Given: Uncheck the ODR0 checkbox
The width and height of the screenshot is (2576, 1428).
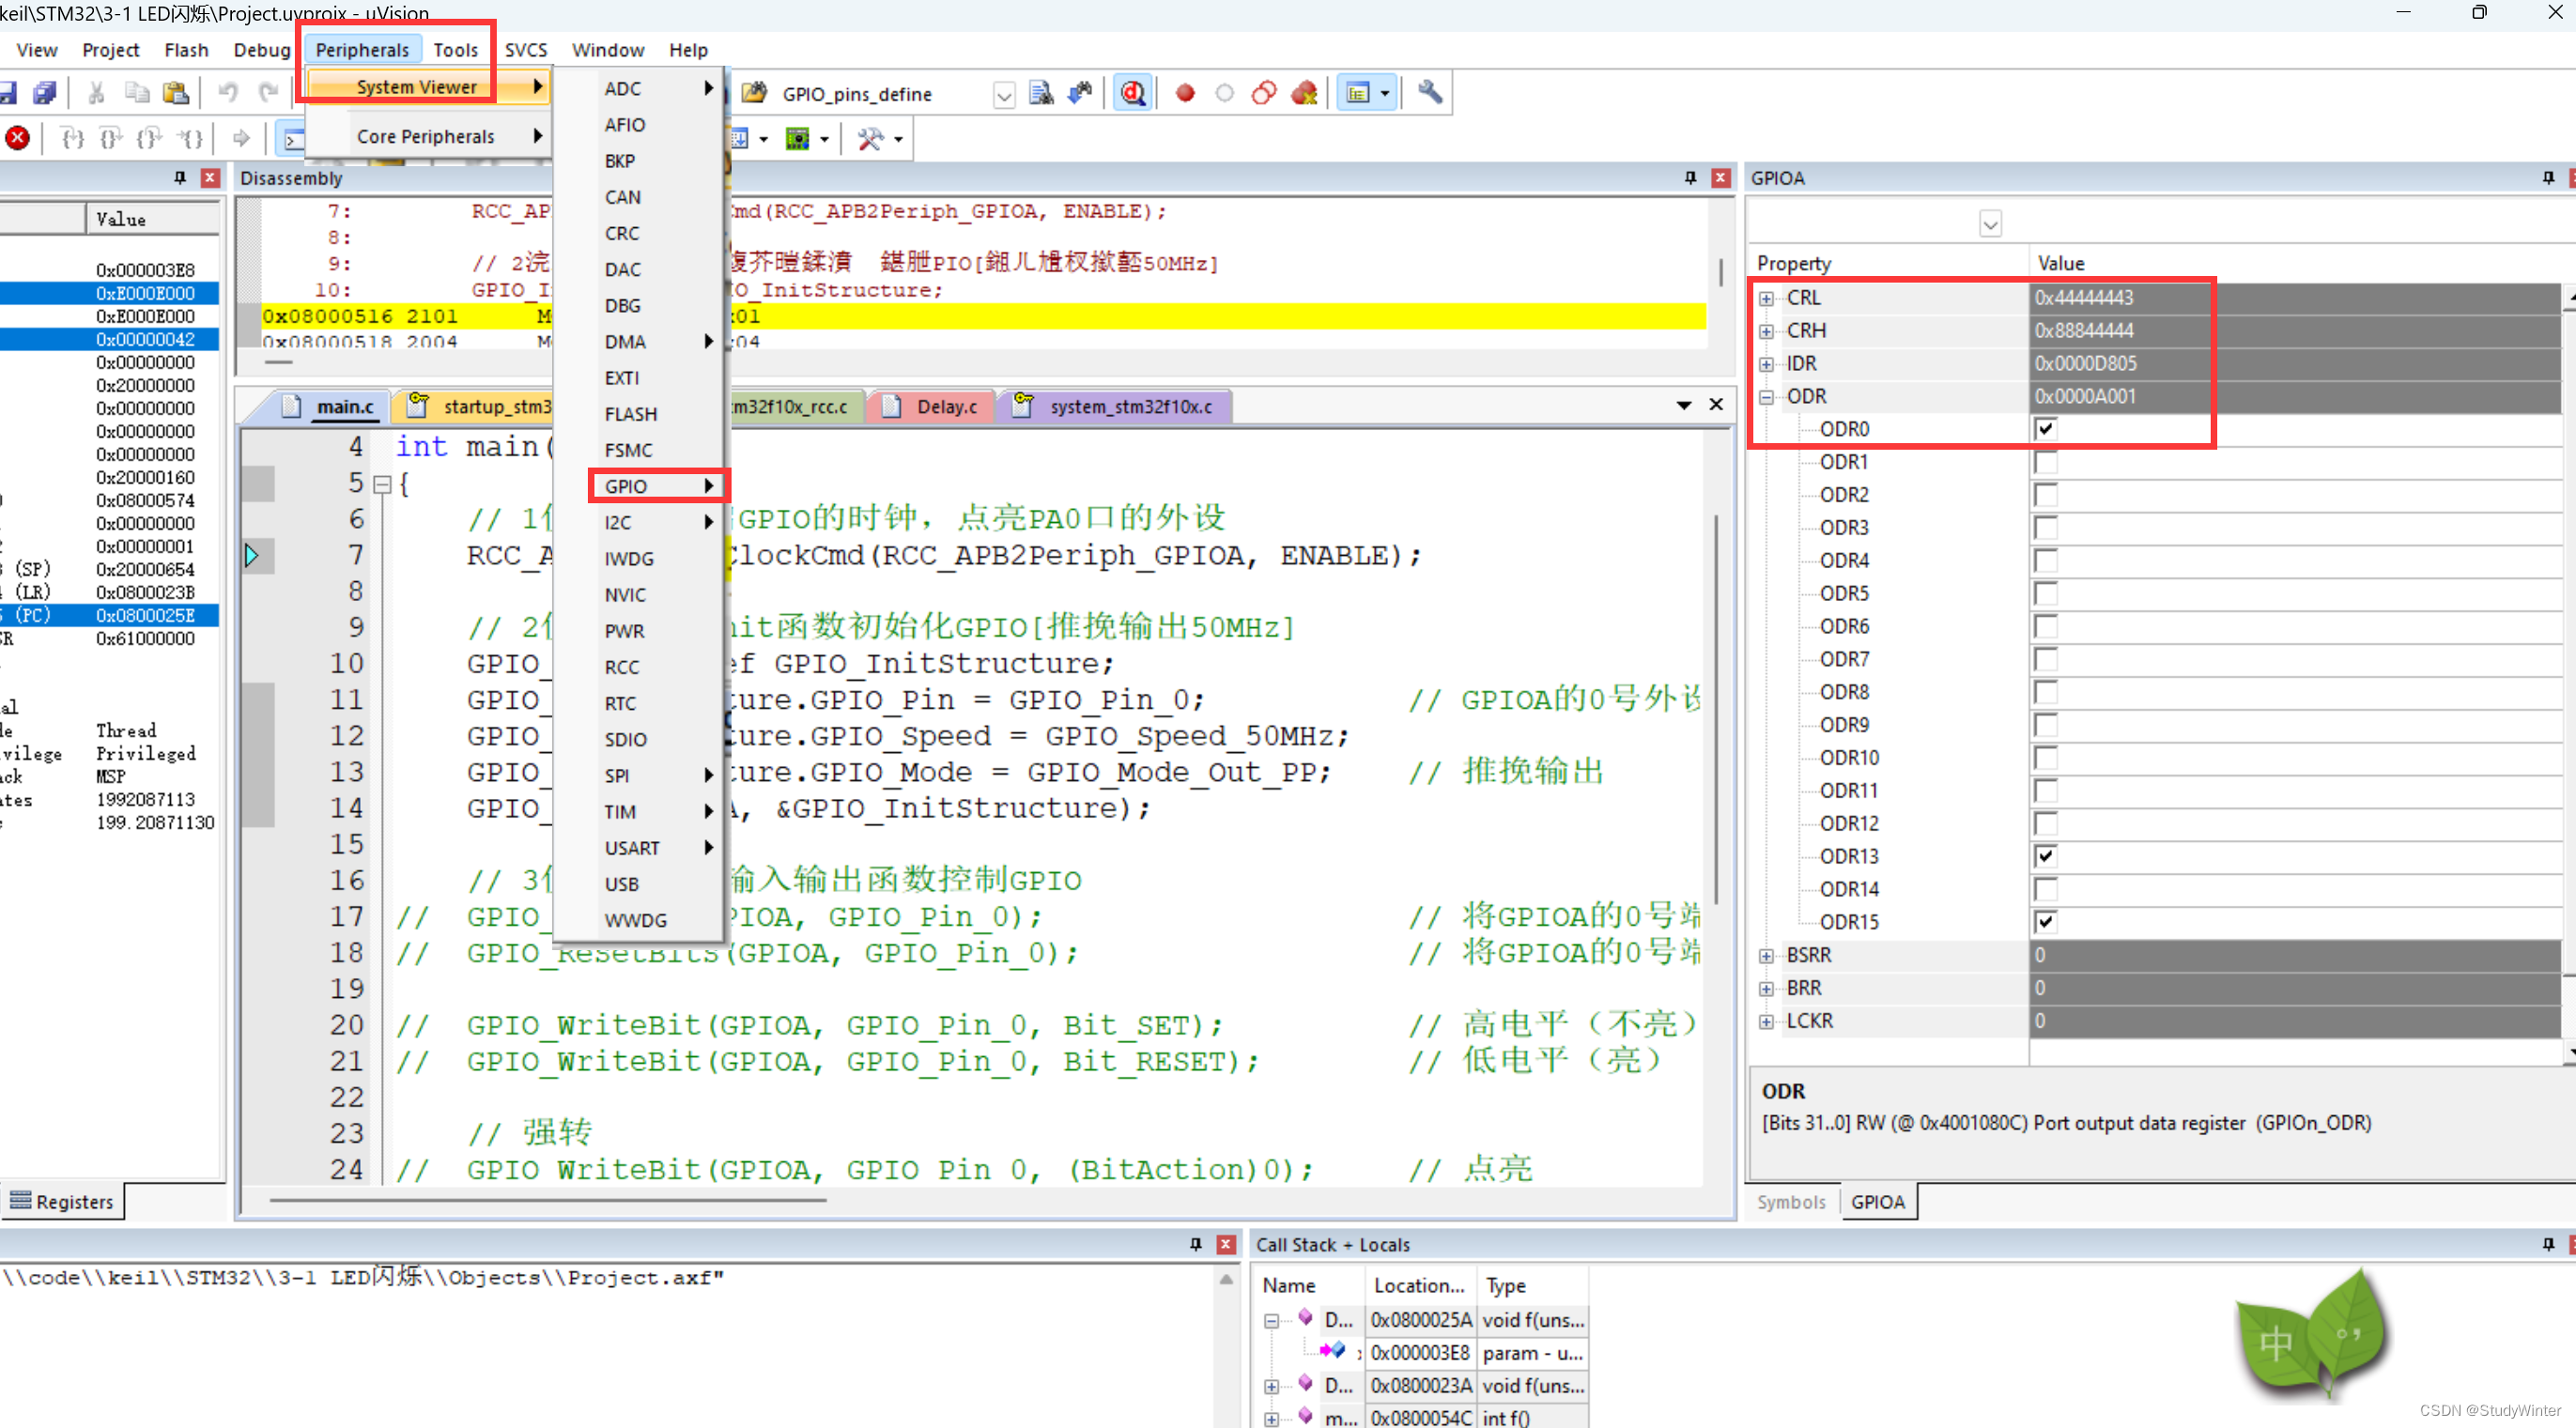Looking at the screenshot, I should click(x=2045, y=429).
